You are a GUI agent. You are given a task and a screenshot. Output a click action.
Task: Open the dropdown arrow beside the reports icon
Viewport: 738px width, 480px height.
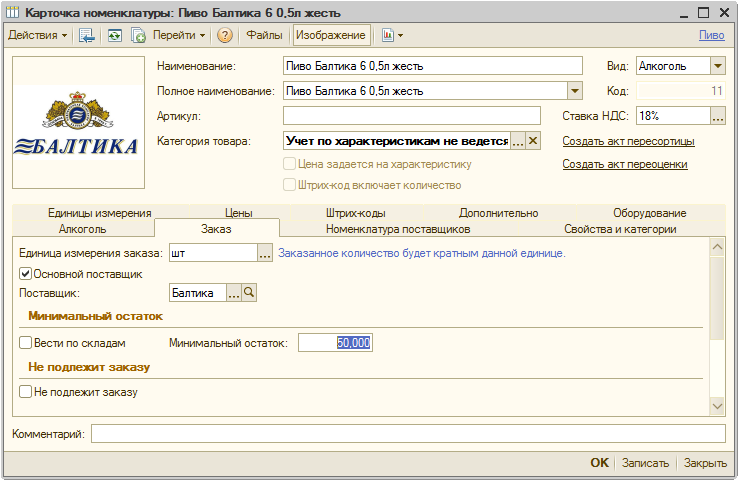point(401,35)
